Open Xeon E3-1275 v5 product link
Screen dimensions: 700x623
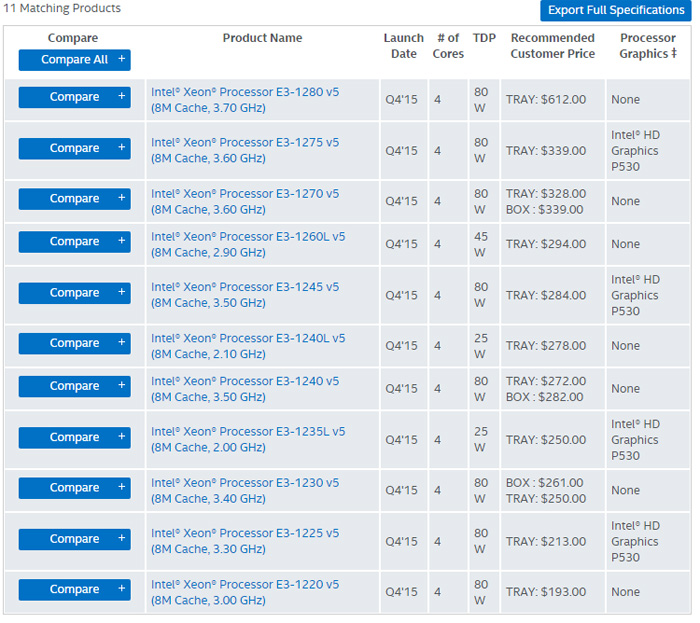pos(245,150)
